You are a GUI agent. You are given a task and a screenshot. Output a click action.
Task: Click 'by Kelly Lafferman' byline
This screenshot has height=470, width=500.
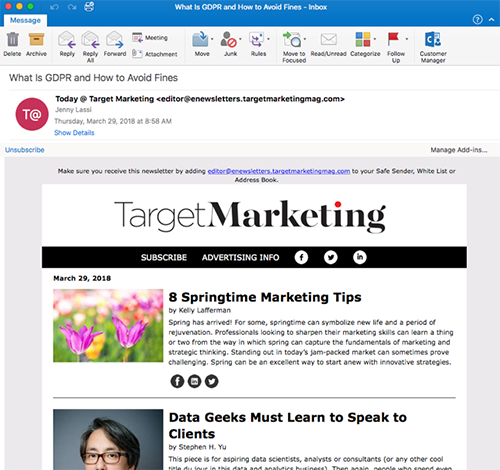[200, 310]
